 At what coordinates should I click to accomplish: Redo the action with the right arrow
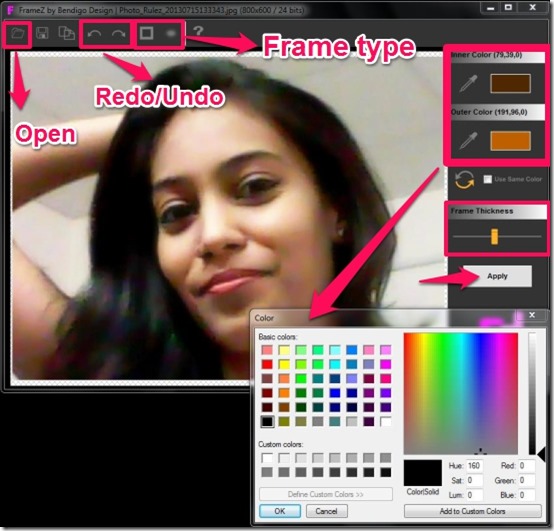(119, 34)
